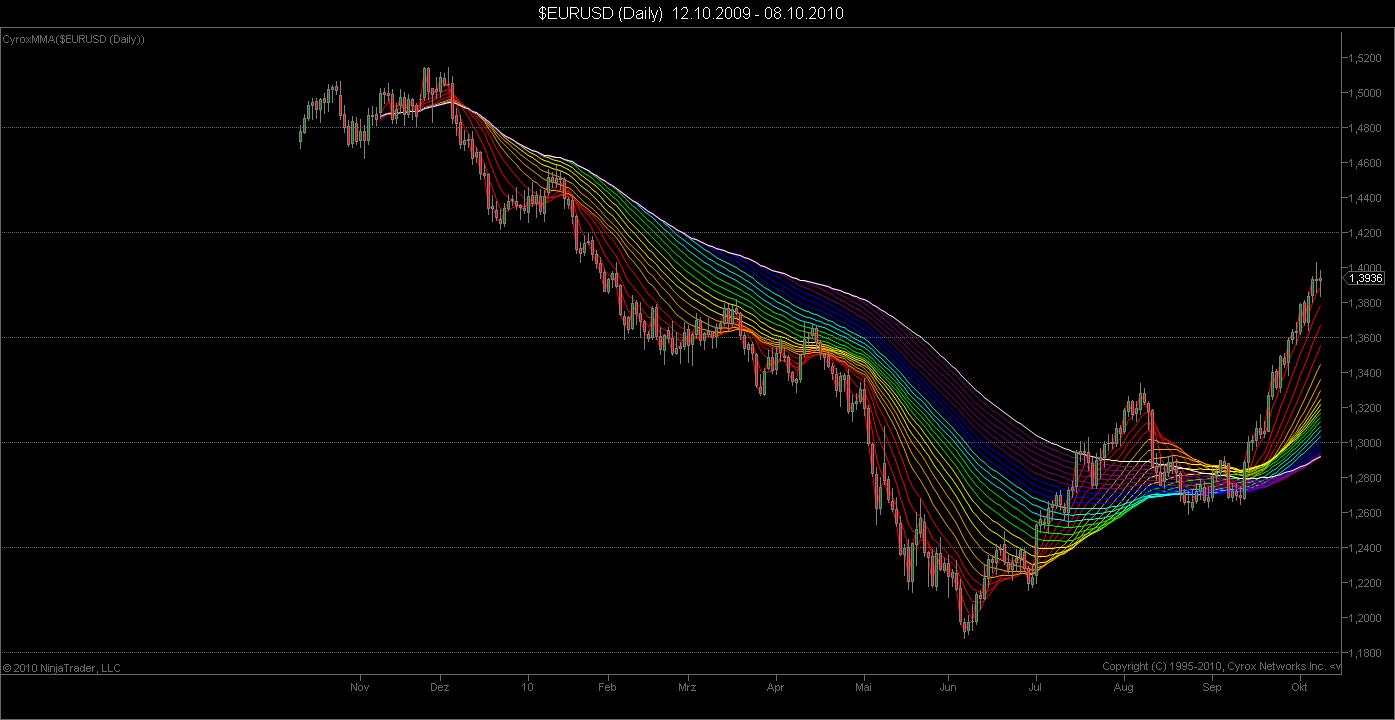The image size is (1395, 720).
Task: Click the current price marker 1,3936
Action: [1366, 279]
